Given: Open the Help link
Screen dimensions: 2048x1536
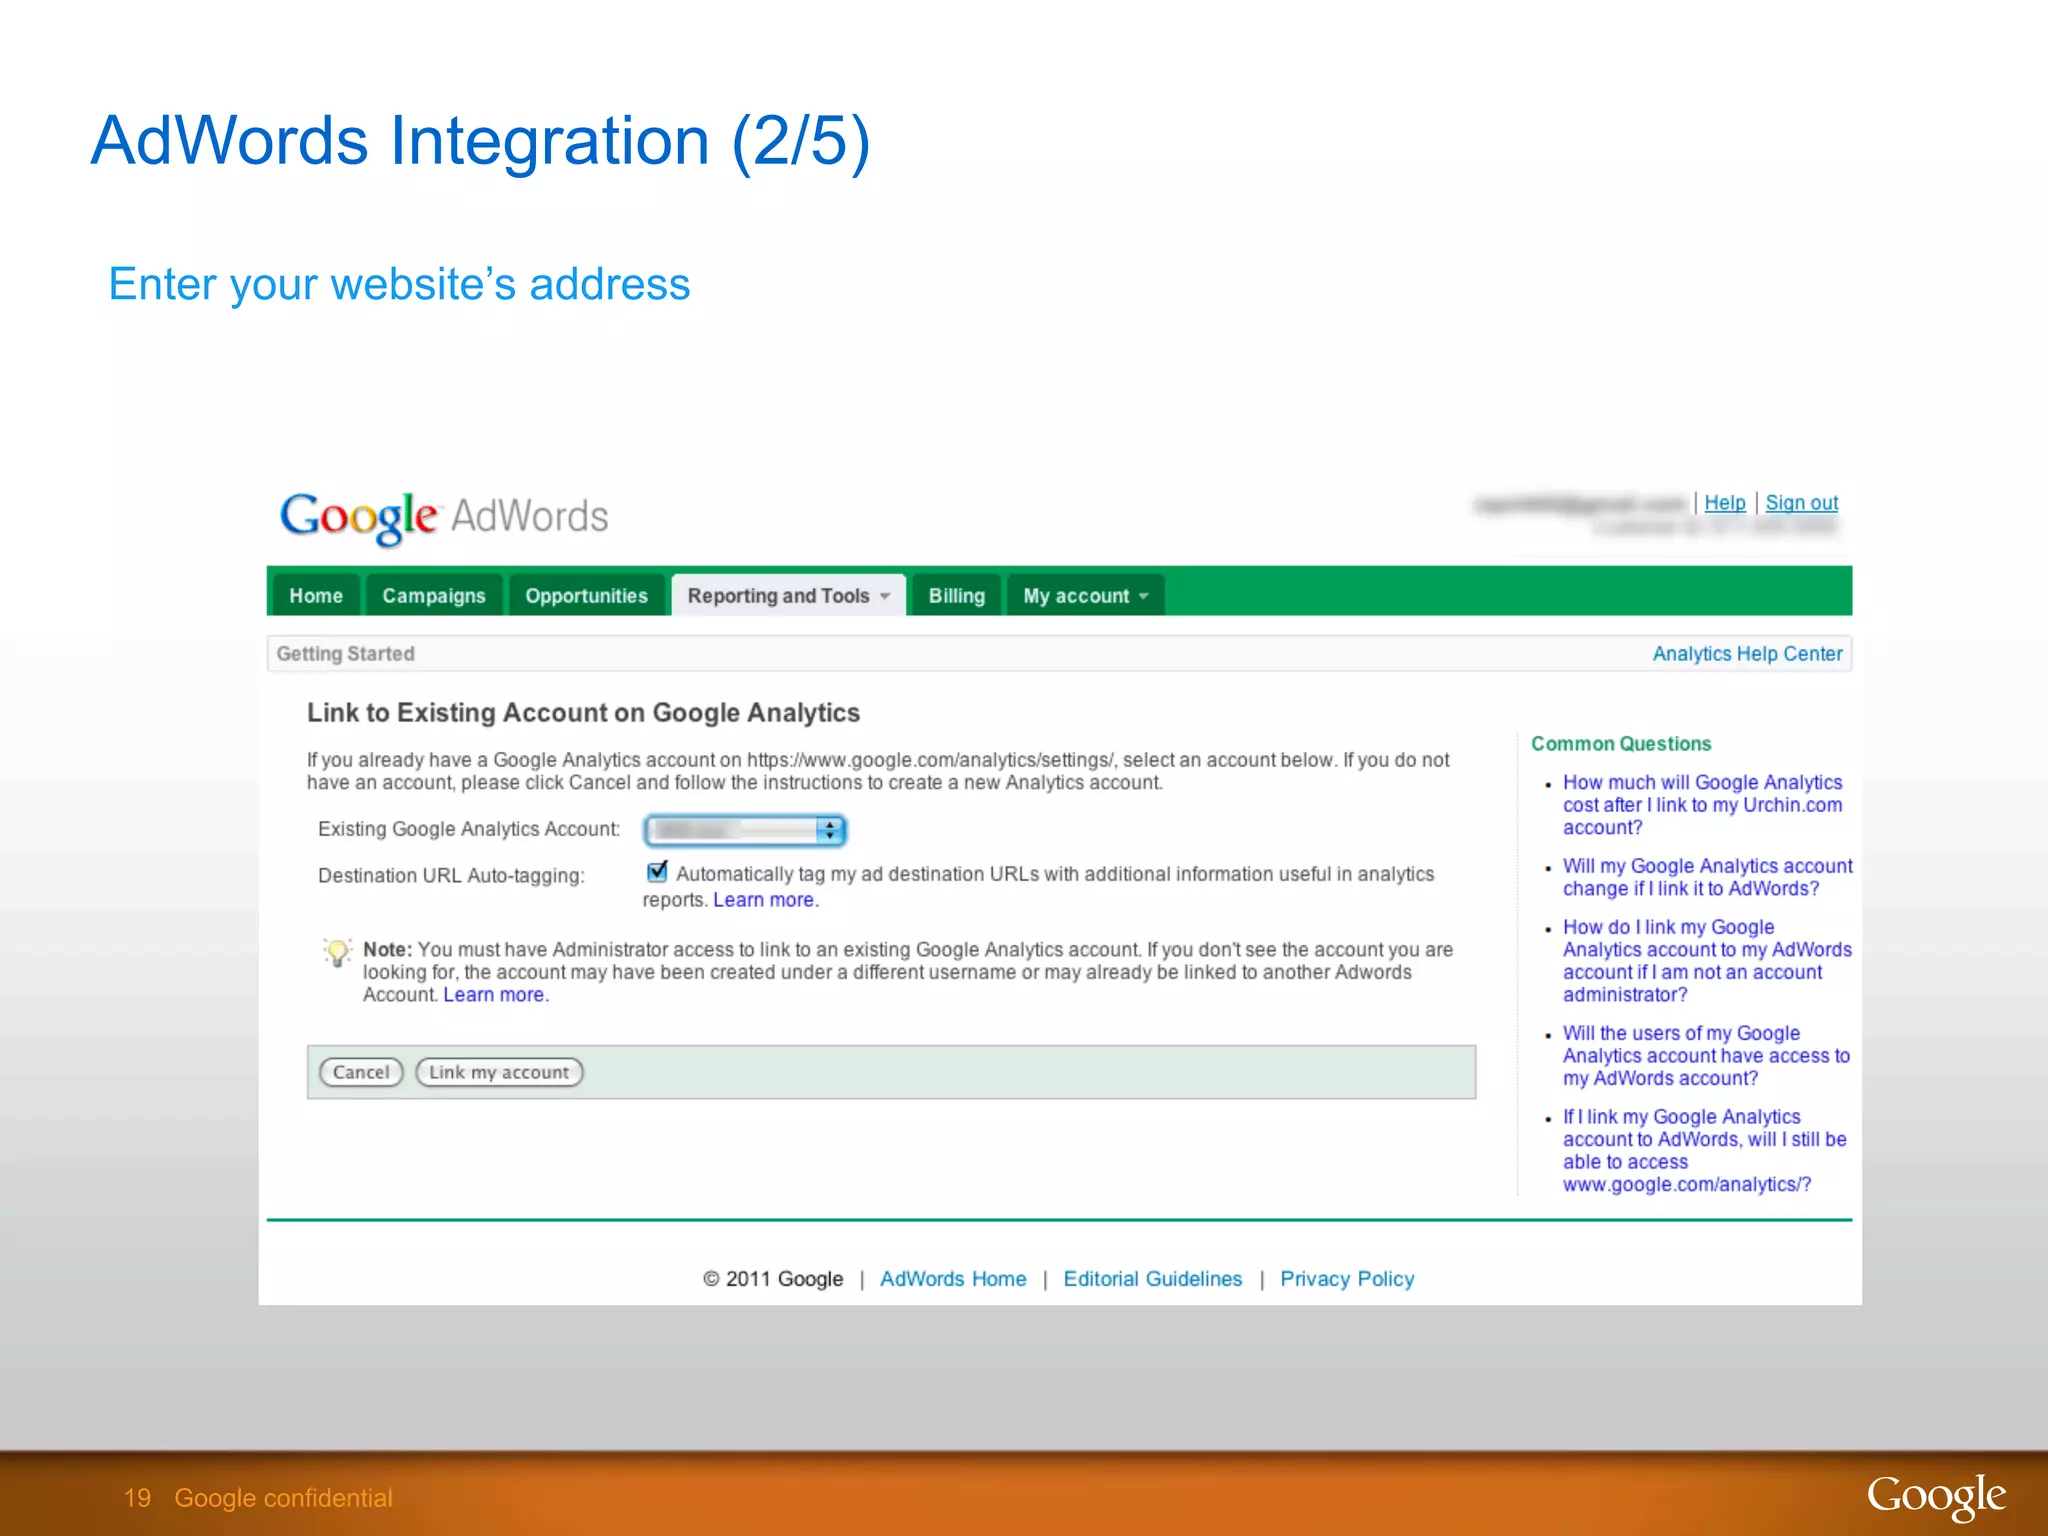Looking at the screenshot, I should click(x=1725, y=503).
